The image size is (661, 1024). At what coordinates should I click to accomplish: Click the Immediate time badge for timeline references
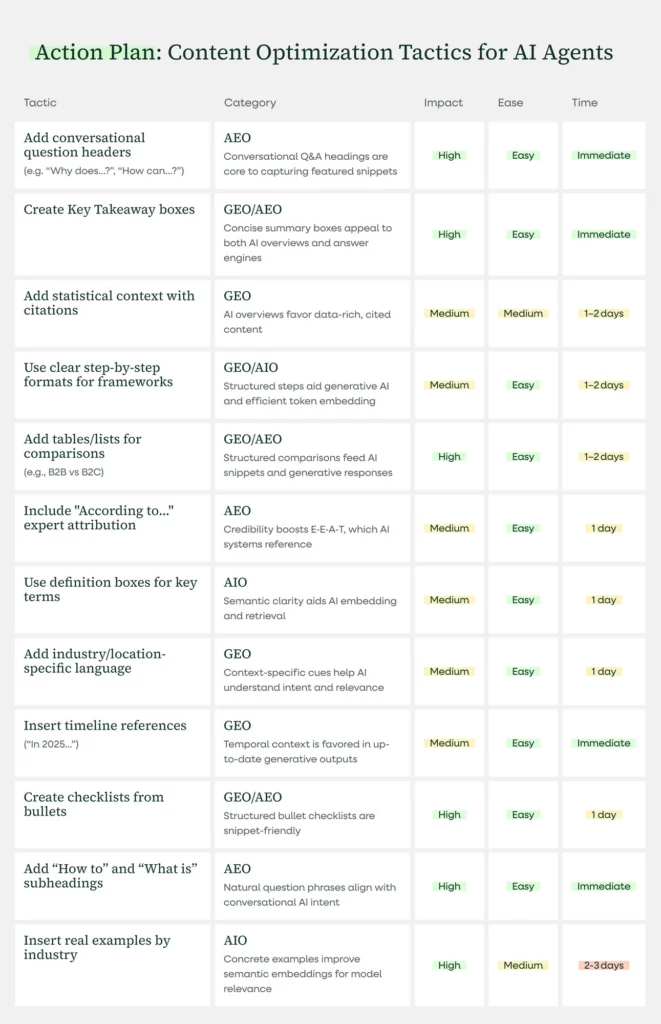coord(603,743)
